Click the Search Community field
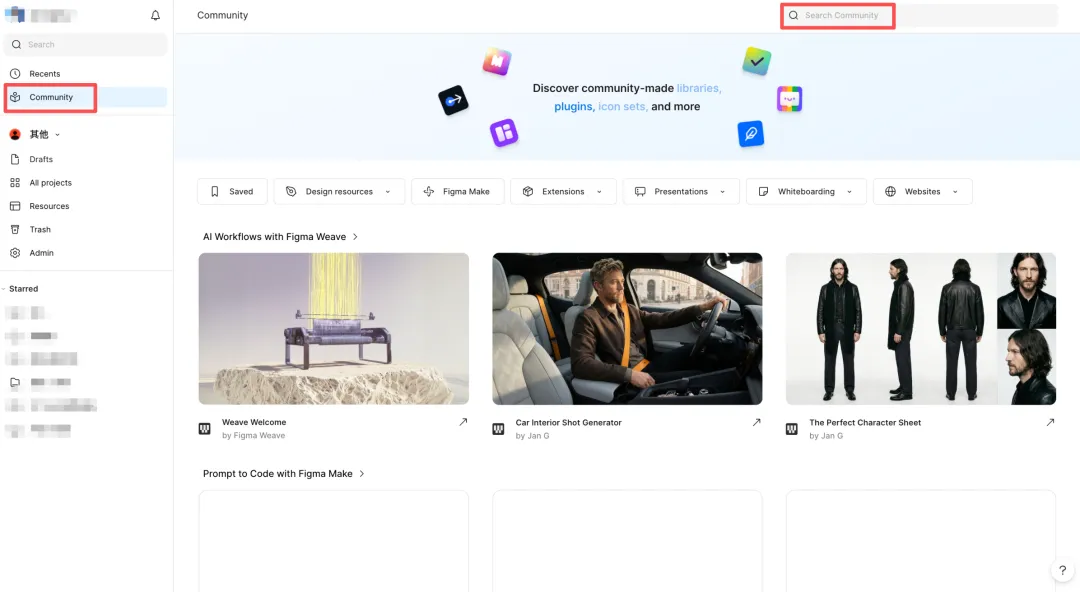This screenshot has height=592, width=1080. pos(919,15)
